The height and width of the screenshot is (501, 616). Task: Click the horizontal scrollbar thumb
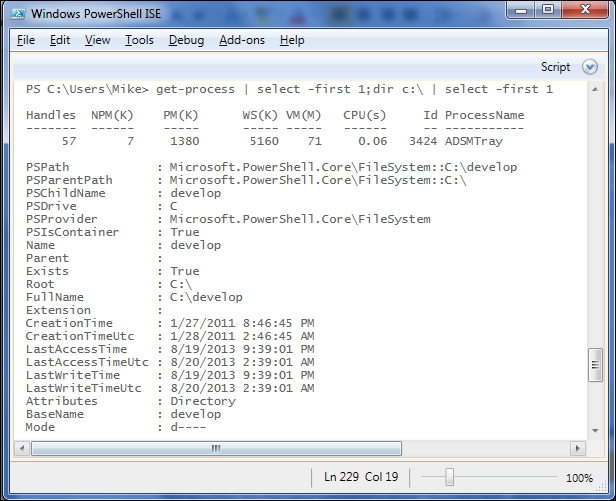[216, 448]
